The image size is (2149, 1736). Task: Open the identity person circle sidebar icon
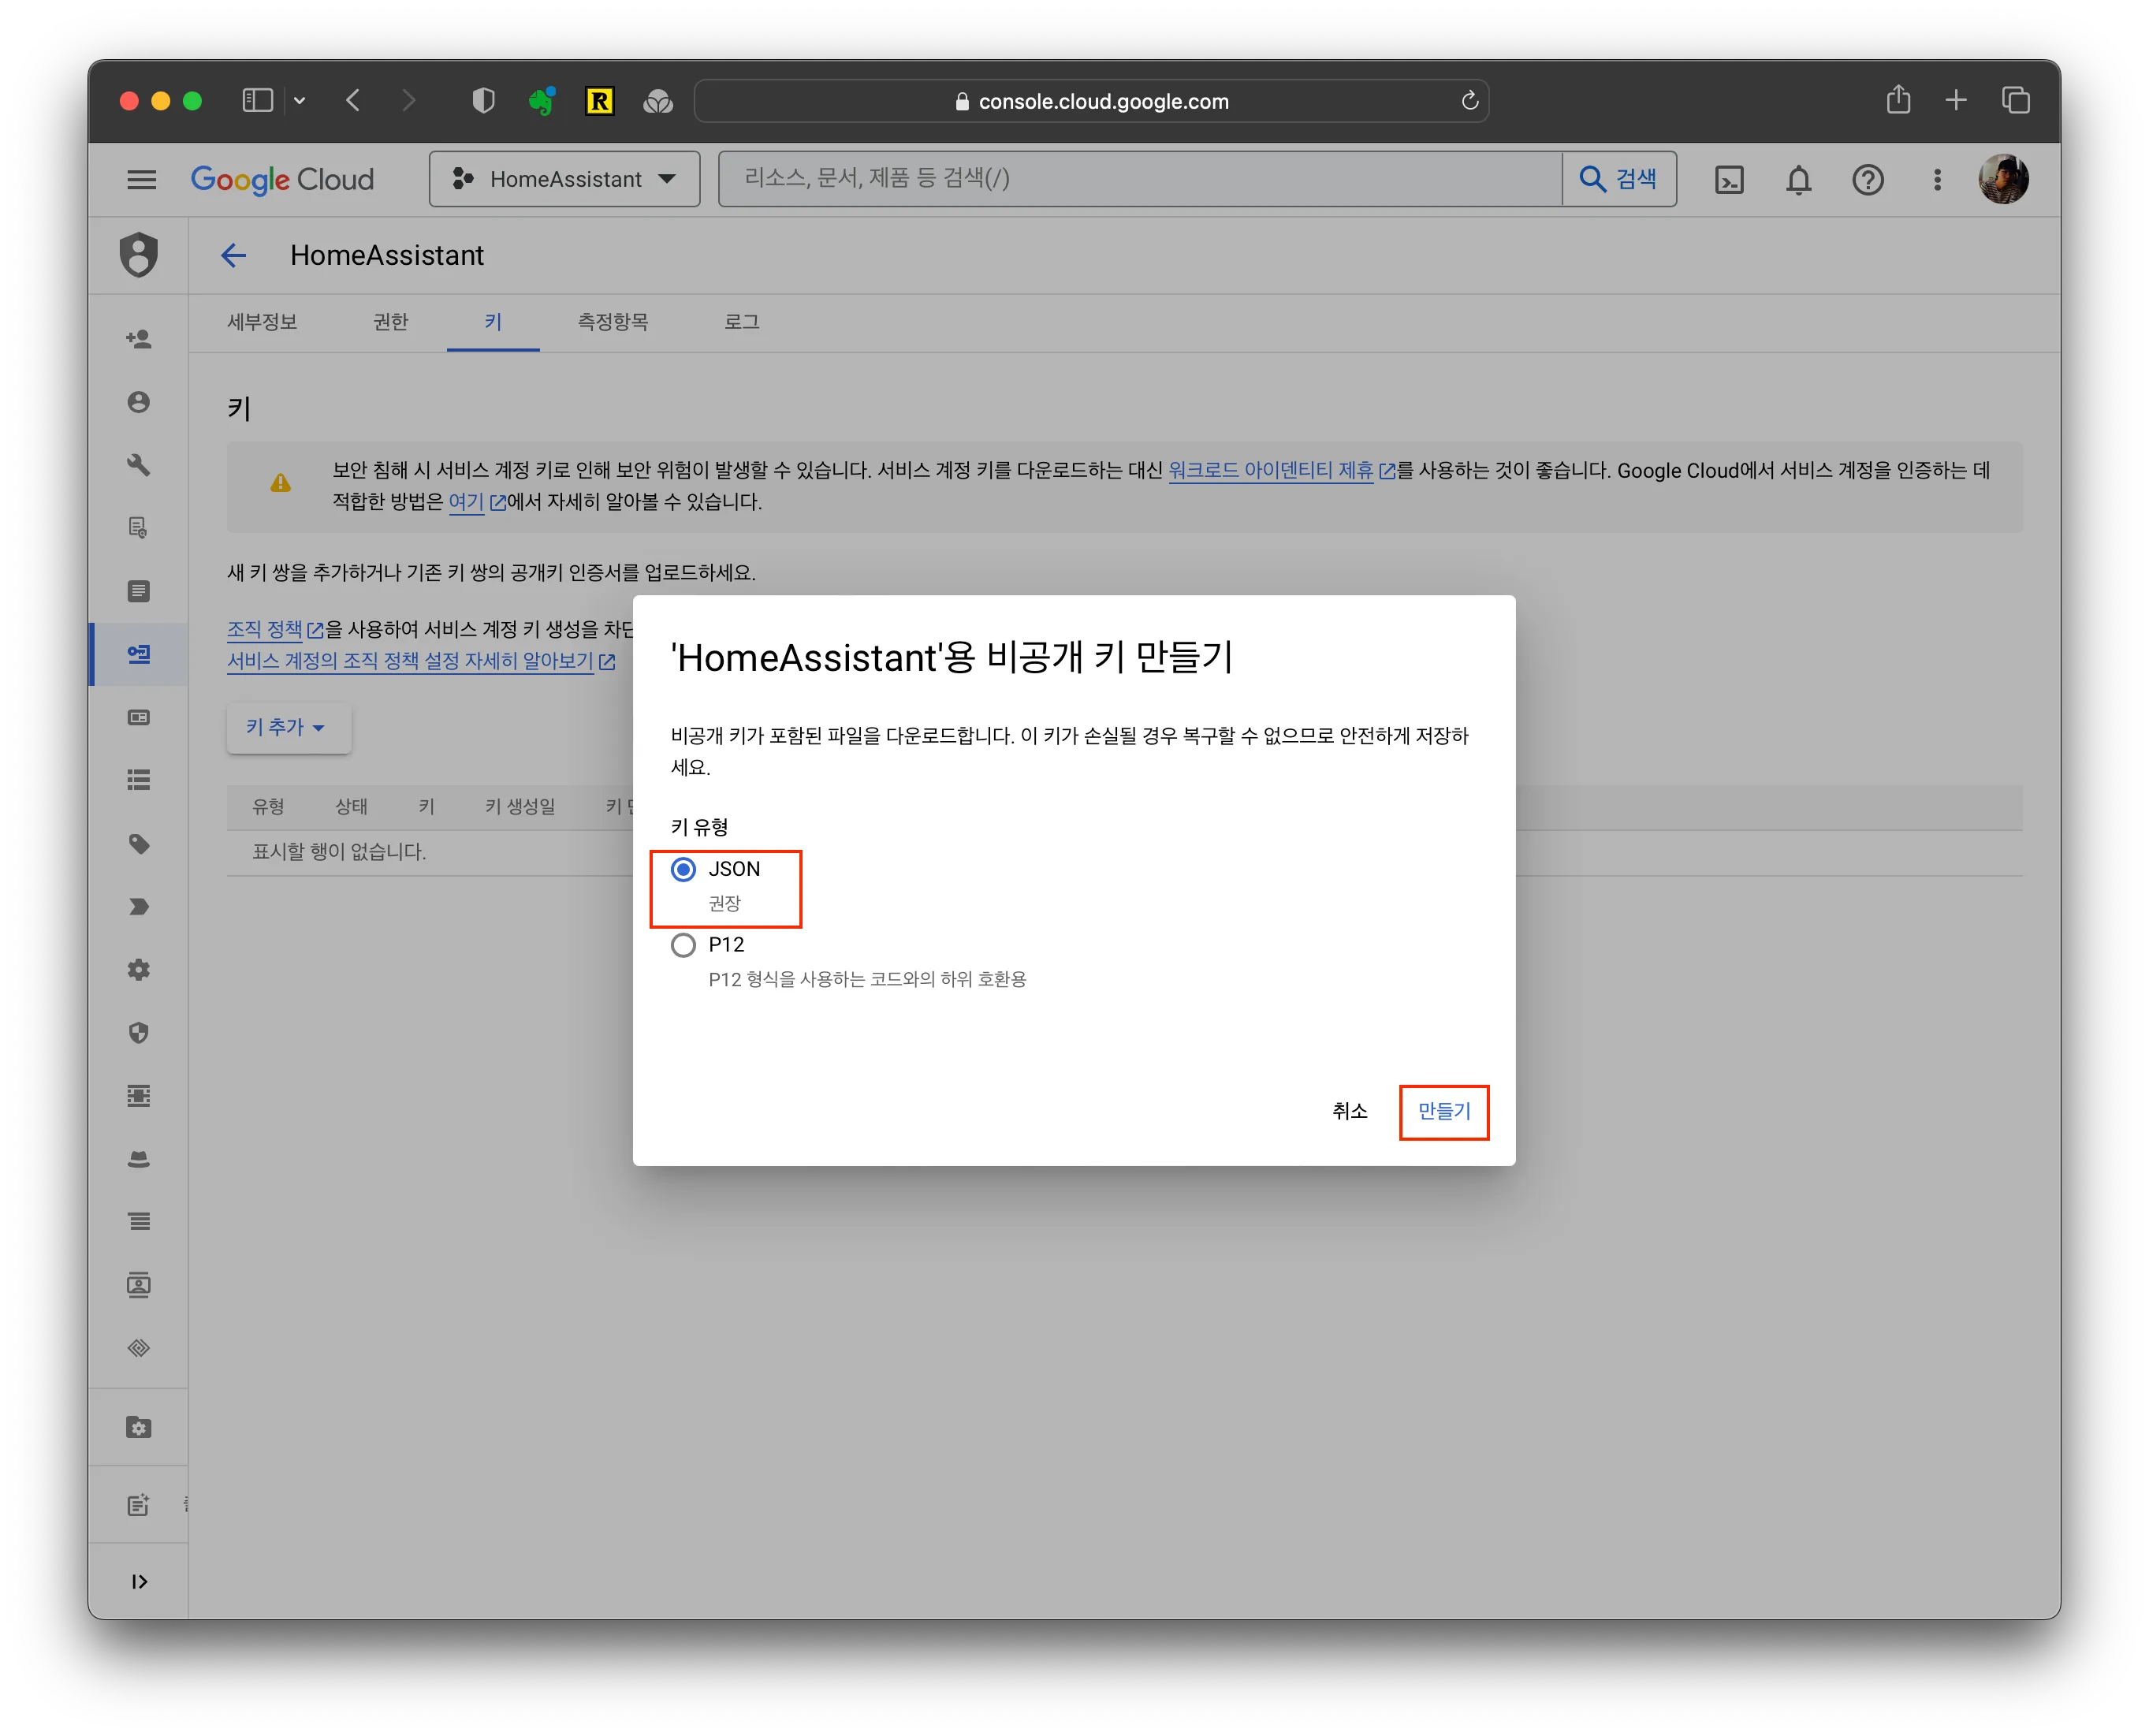click(139, 402)
